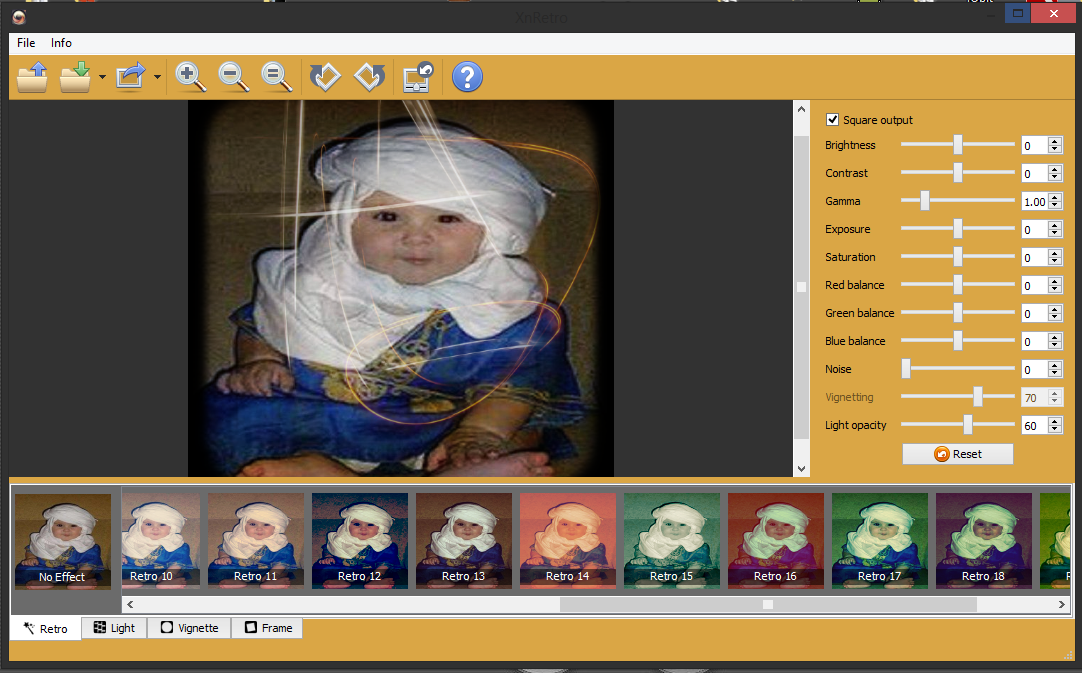The width and height of the screenshot is (1082, 673).
Task: Click the Save image folder icon
Action: click(76, 77)
